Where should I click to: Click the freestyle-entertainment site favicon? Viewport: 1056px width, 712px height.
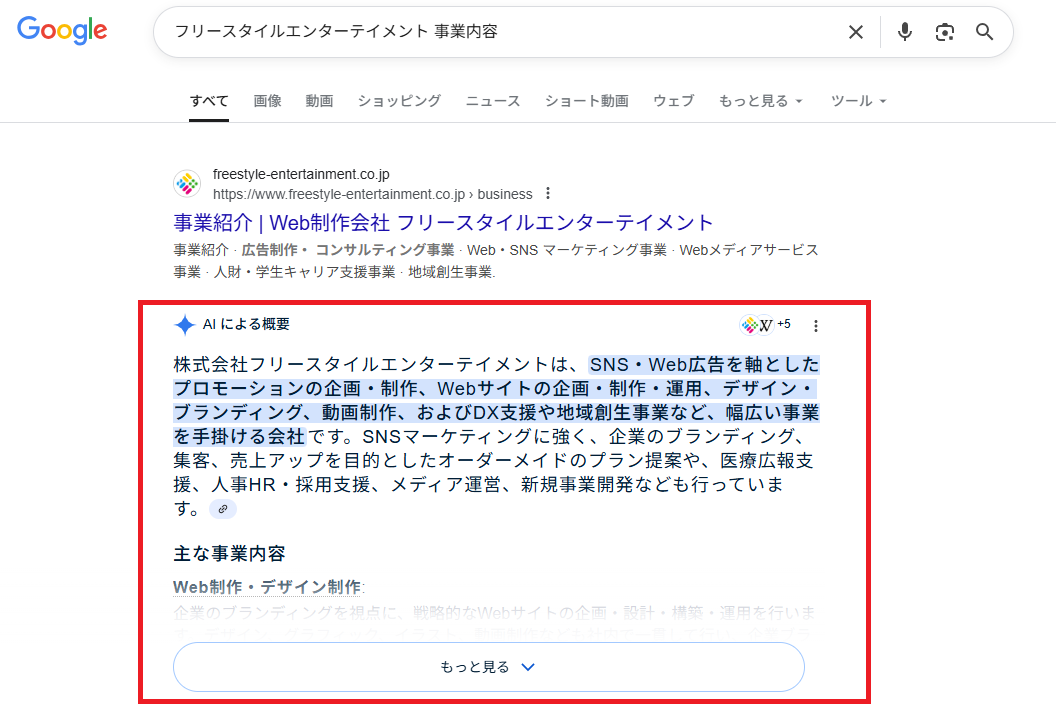pos(187,184)
